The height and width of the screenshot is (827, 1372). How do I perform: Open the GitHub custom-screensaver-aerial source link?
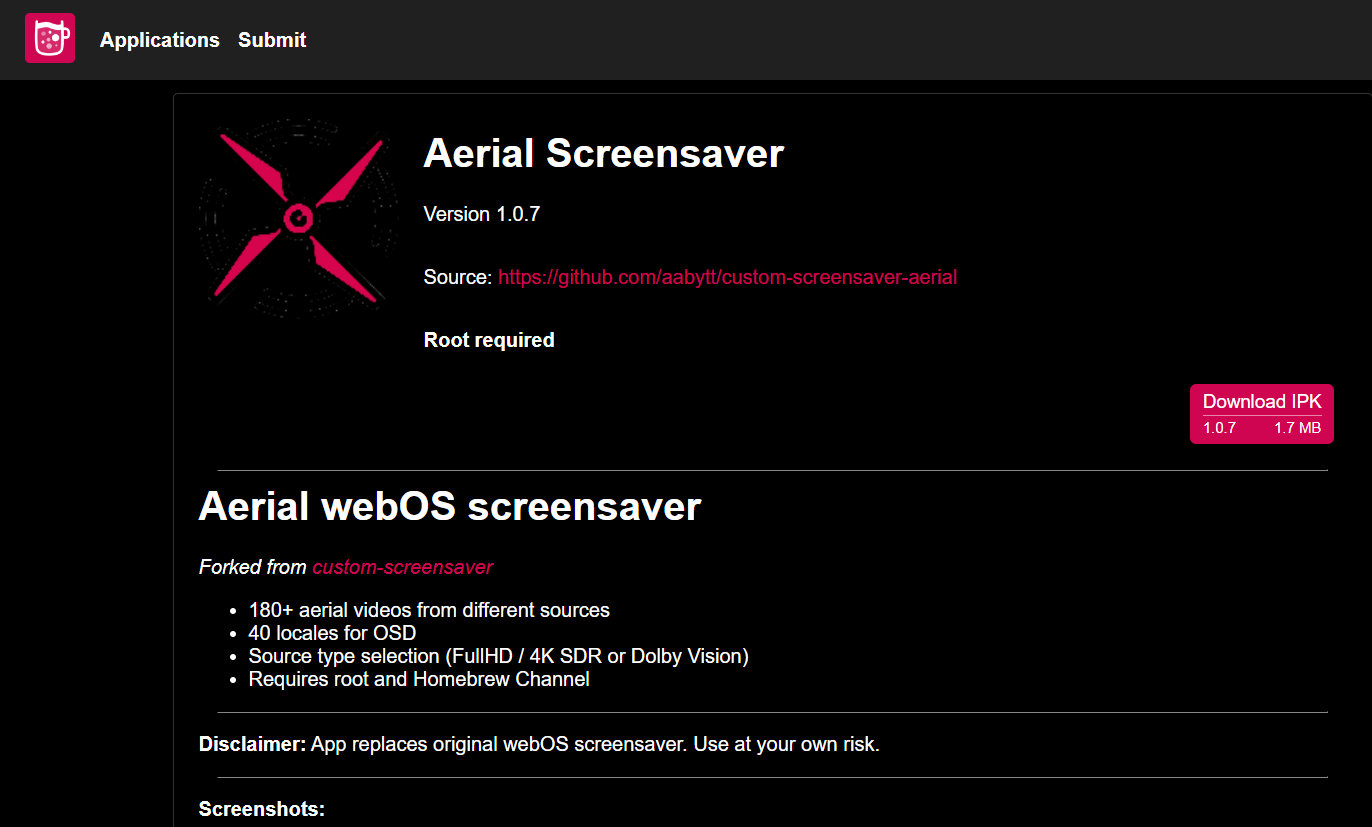click(727, 277)
